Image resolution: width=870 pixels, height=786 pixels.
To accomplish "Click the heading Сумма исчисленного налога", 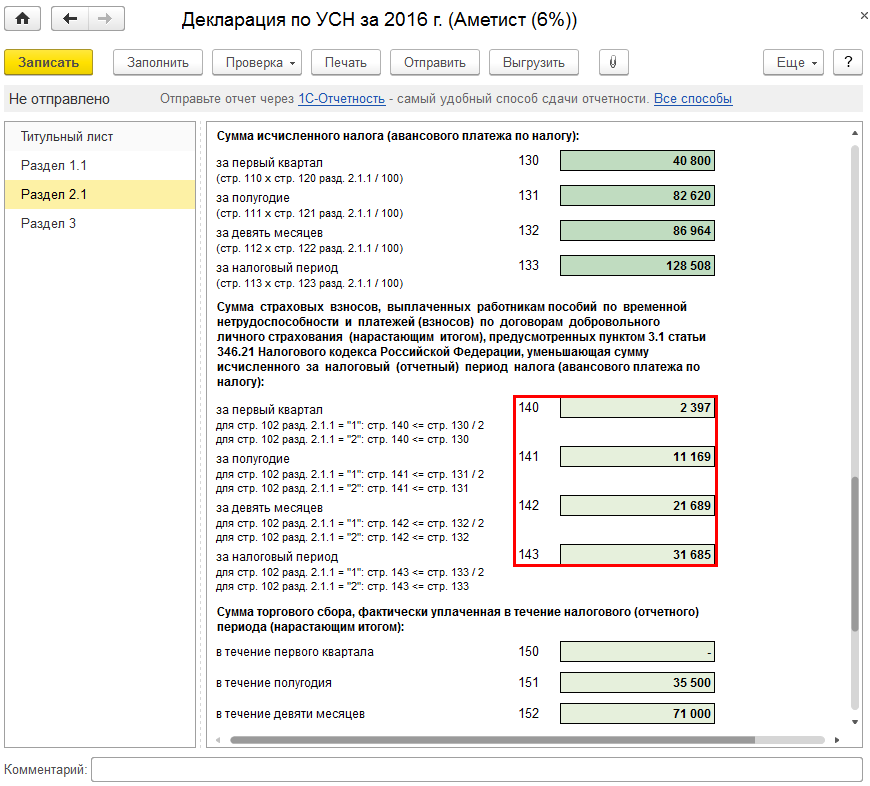I will (398, 136).
